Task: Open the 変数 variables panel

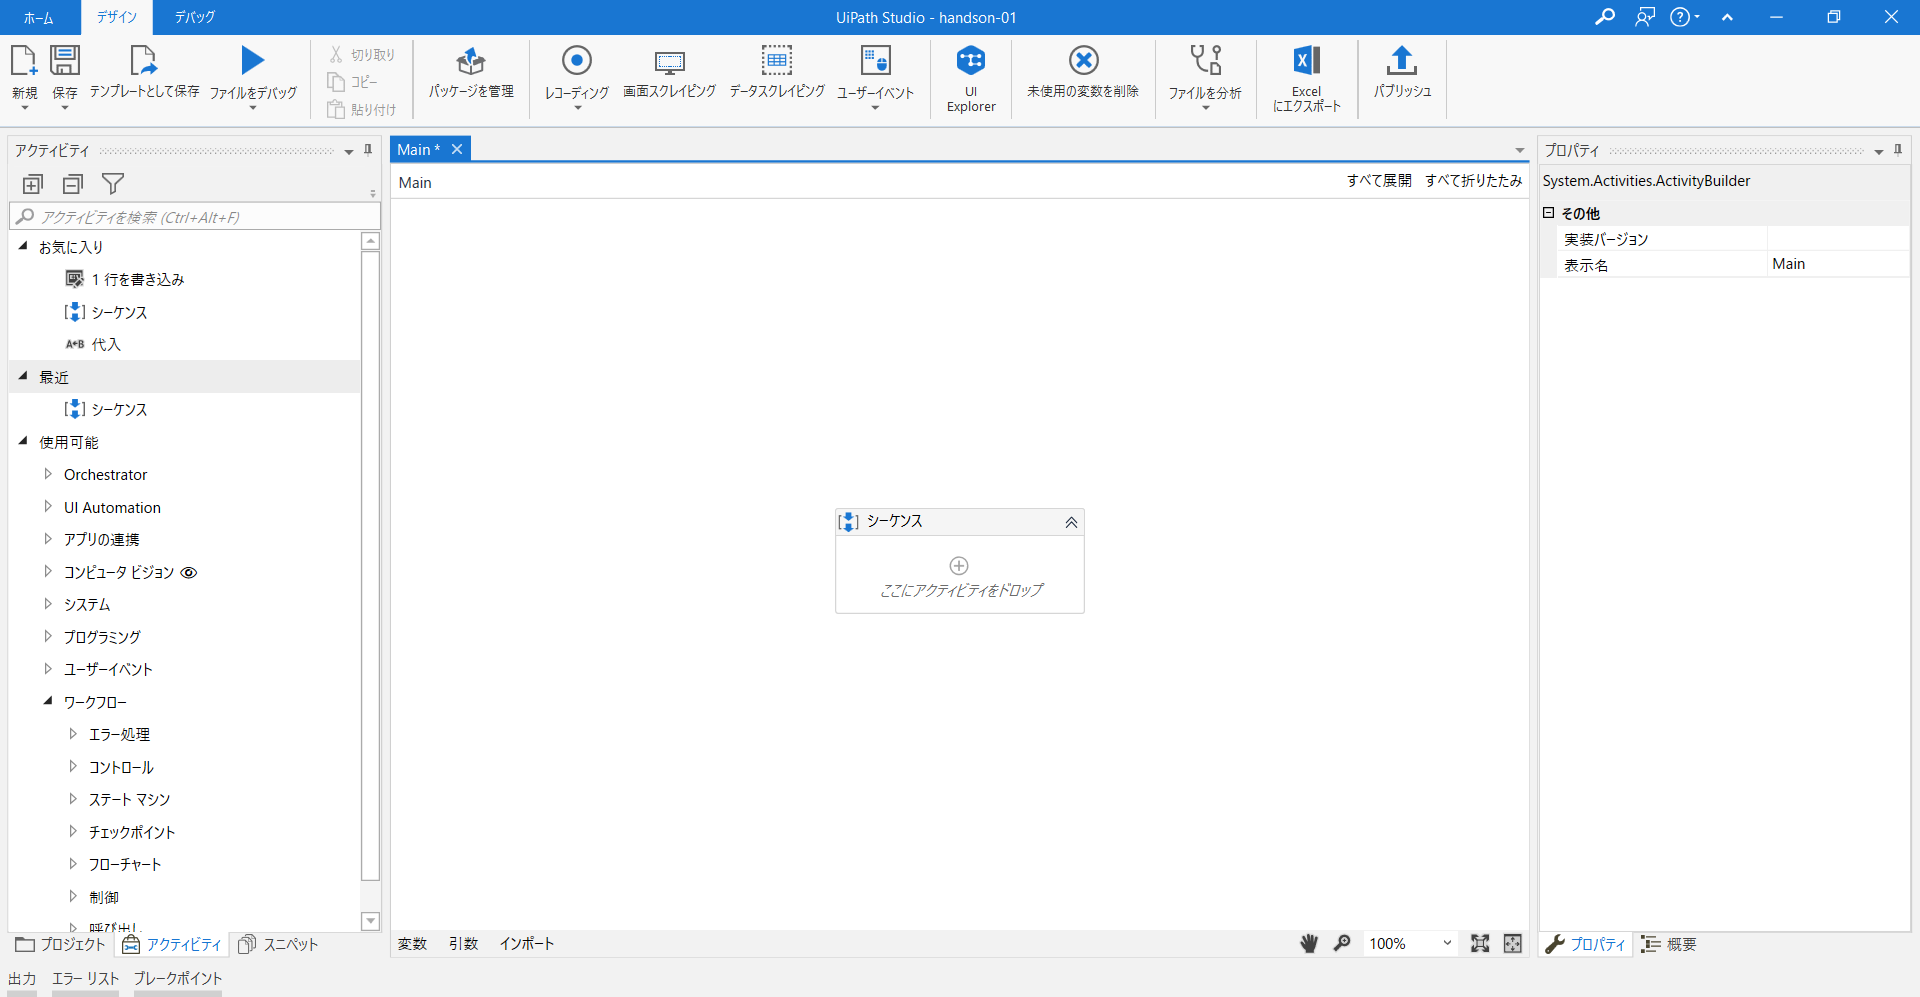Action: (413, 943)
